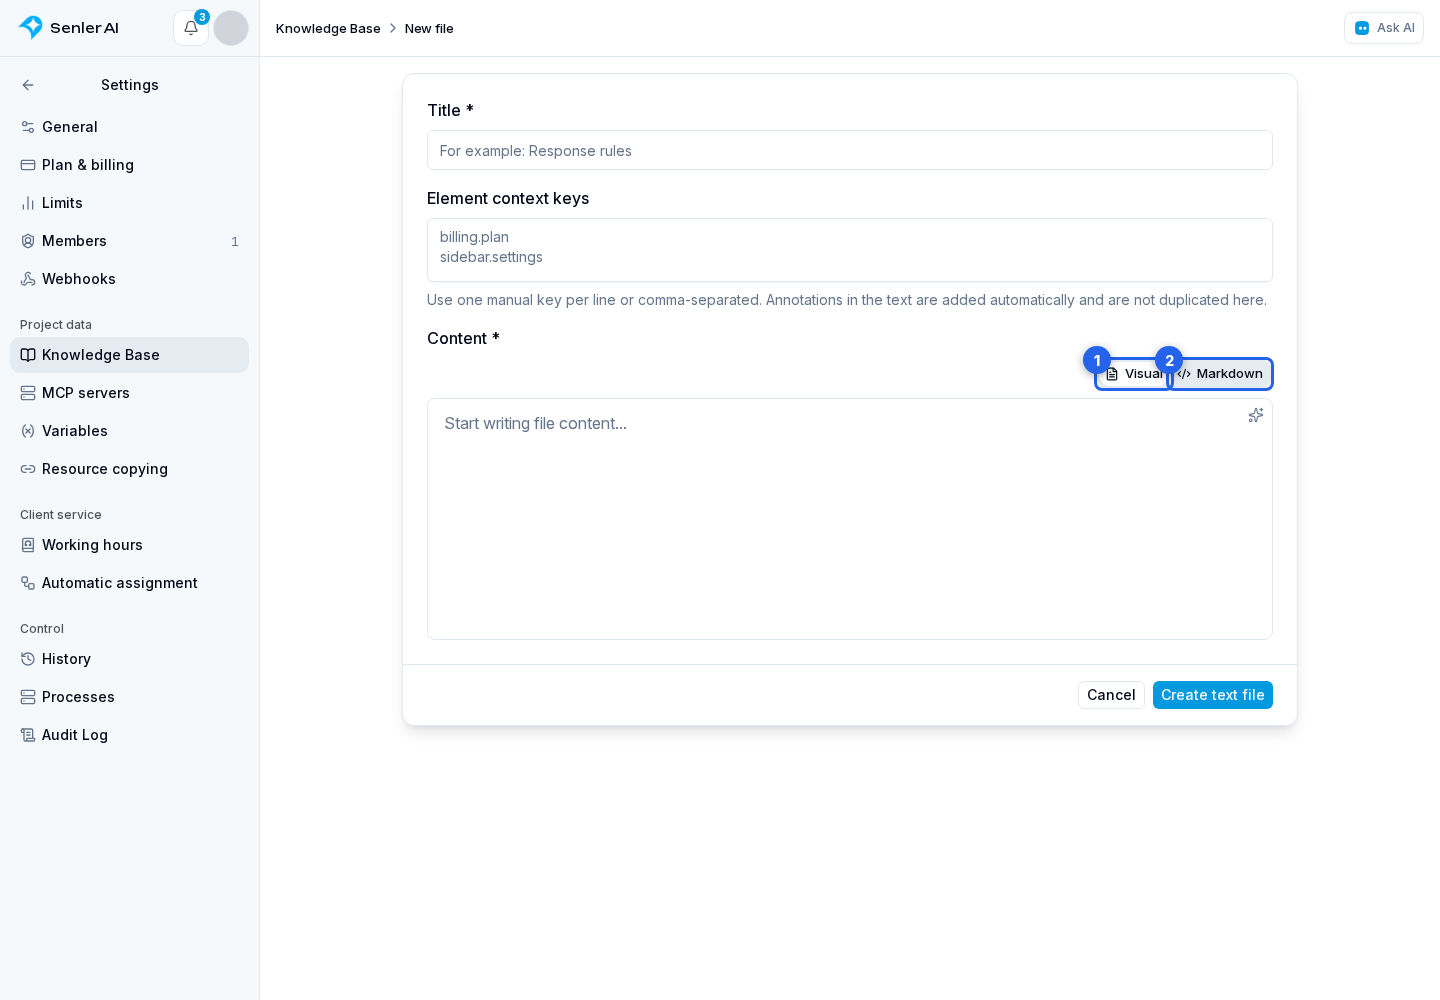The image size is (1440, 1000).
Task: Cancel creating the new file
Action: pos(1111,695)
